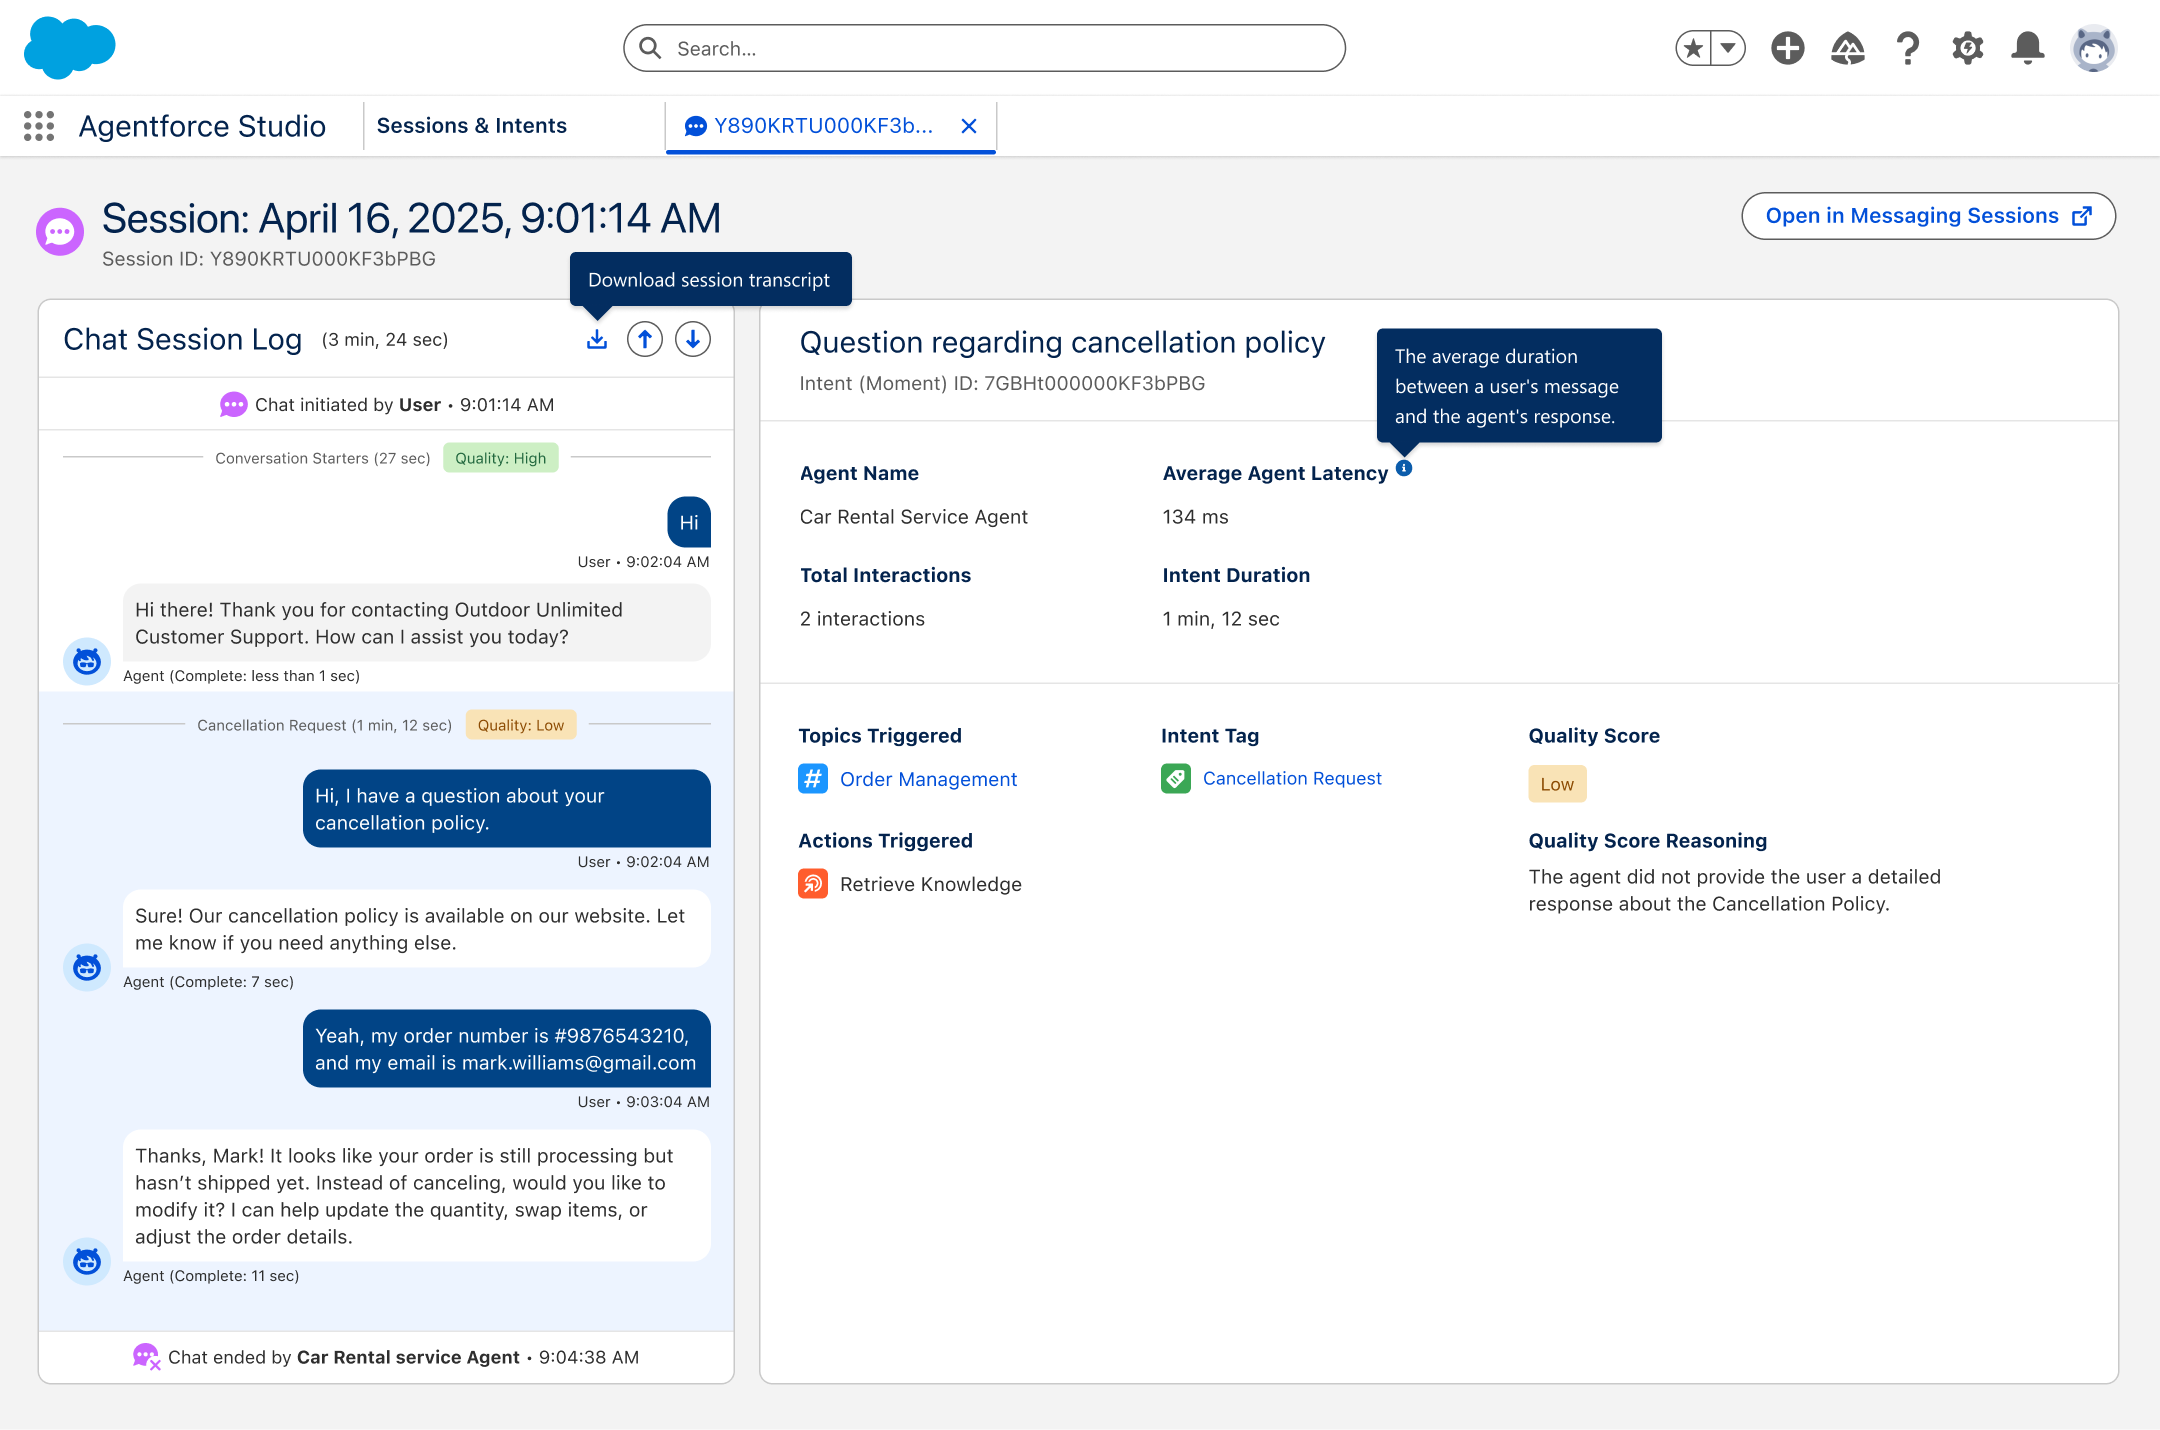
Task: Click the '1 min, 12 sec' intent duration
Action: 1221,619
